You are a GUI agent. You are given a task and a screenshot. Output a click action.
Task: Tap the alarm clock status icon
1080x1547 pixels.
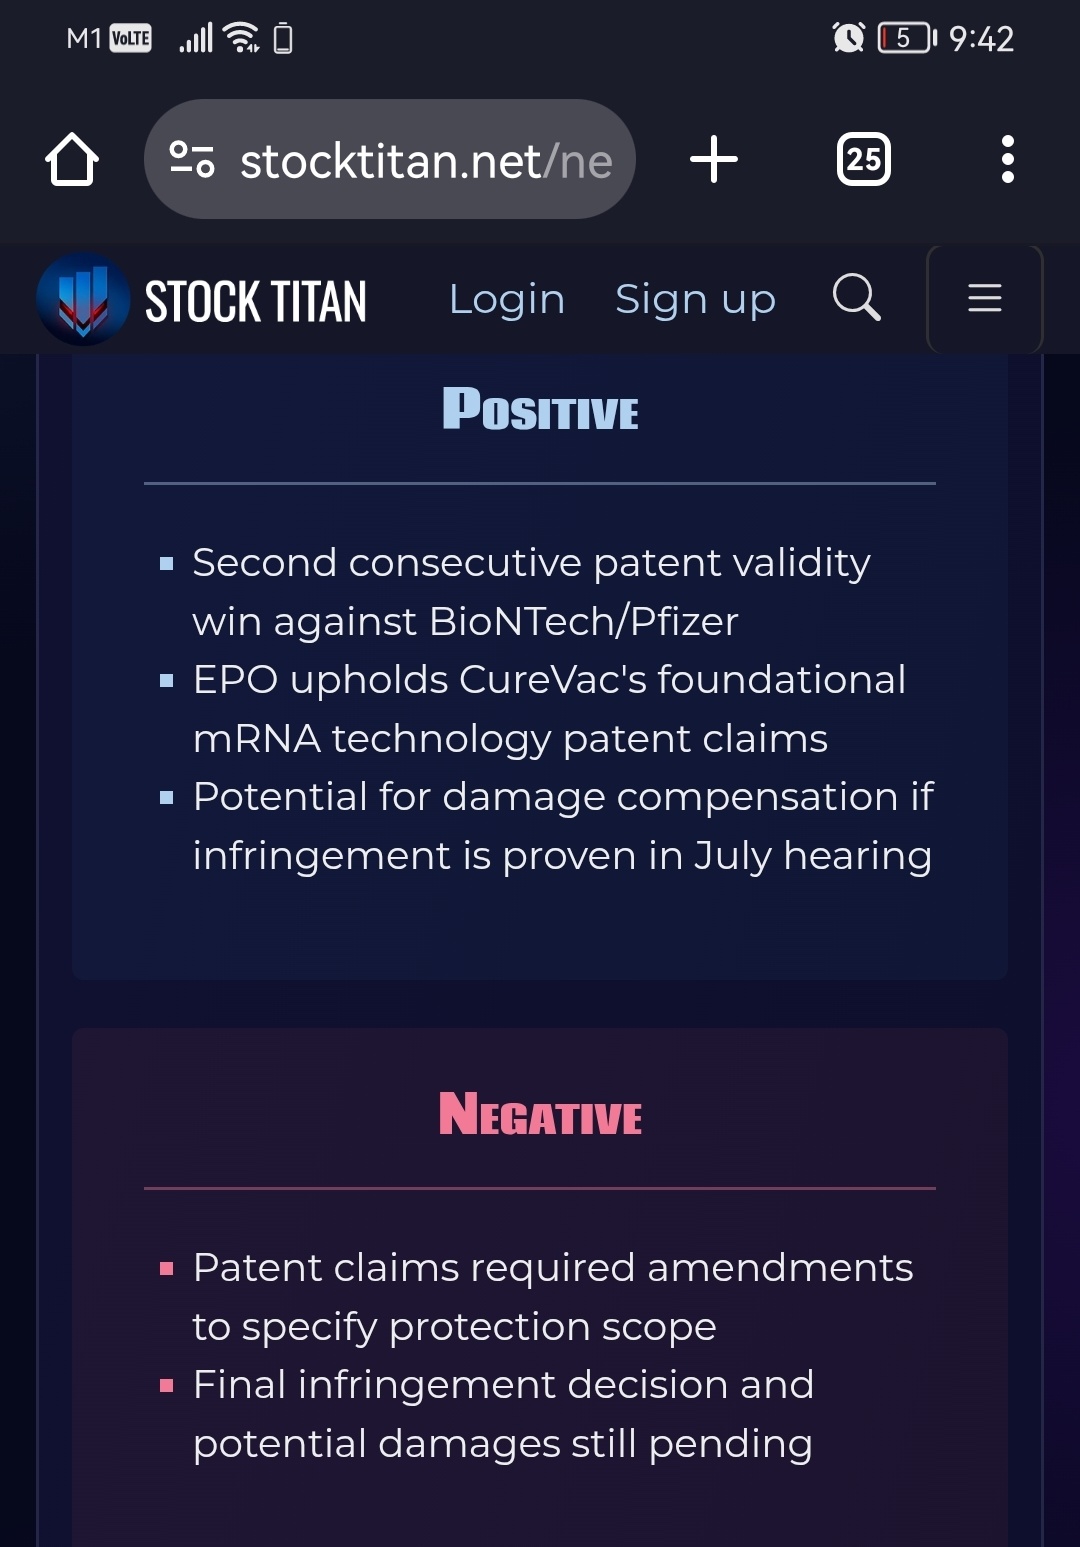coord(848,38)
